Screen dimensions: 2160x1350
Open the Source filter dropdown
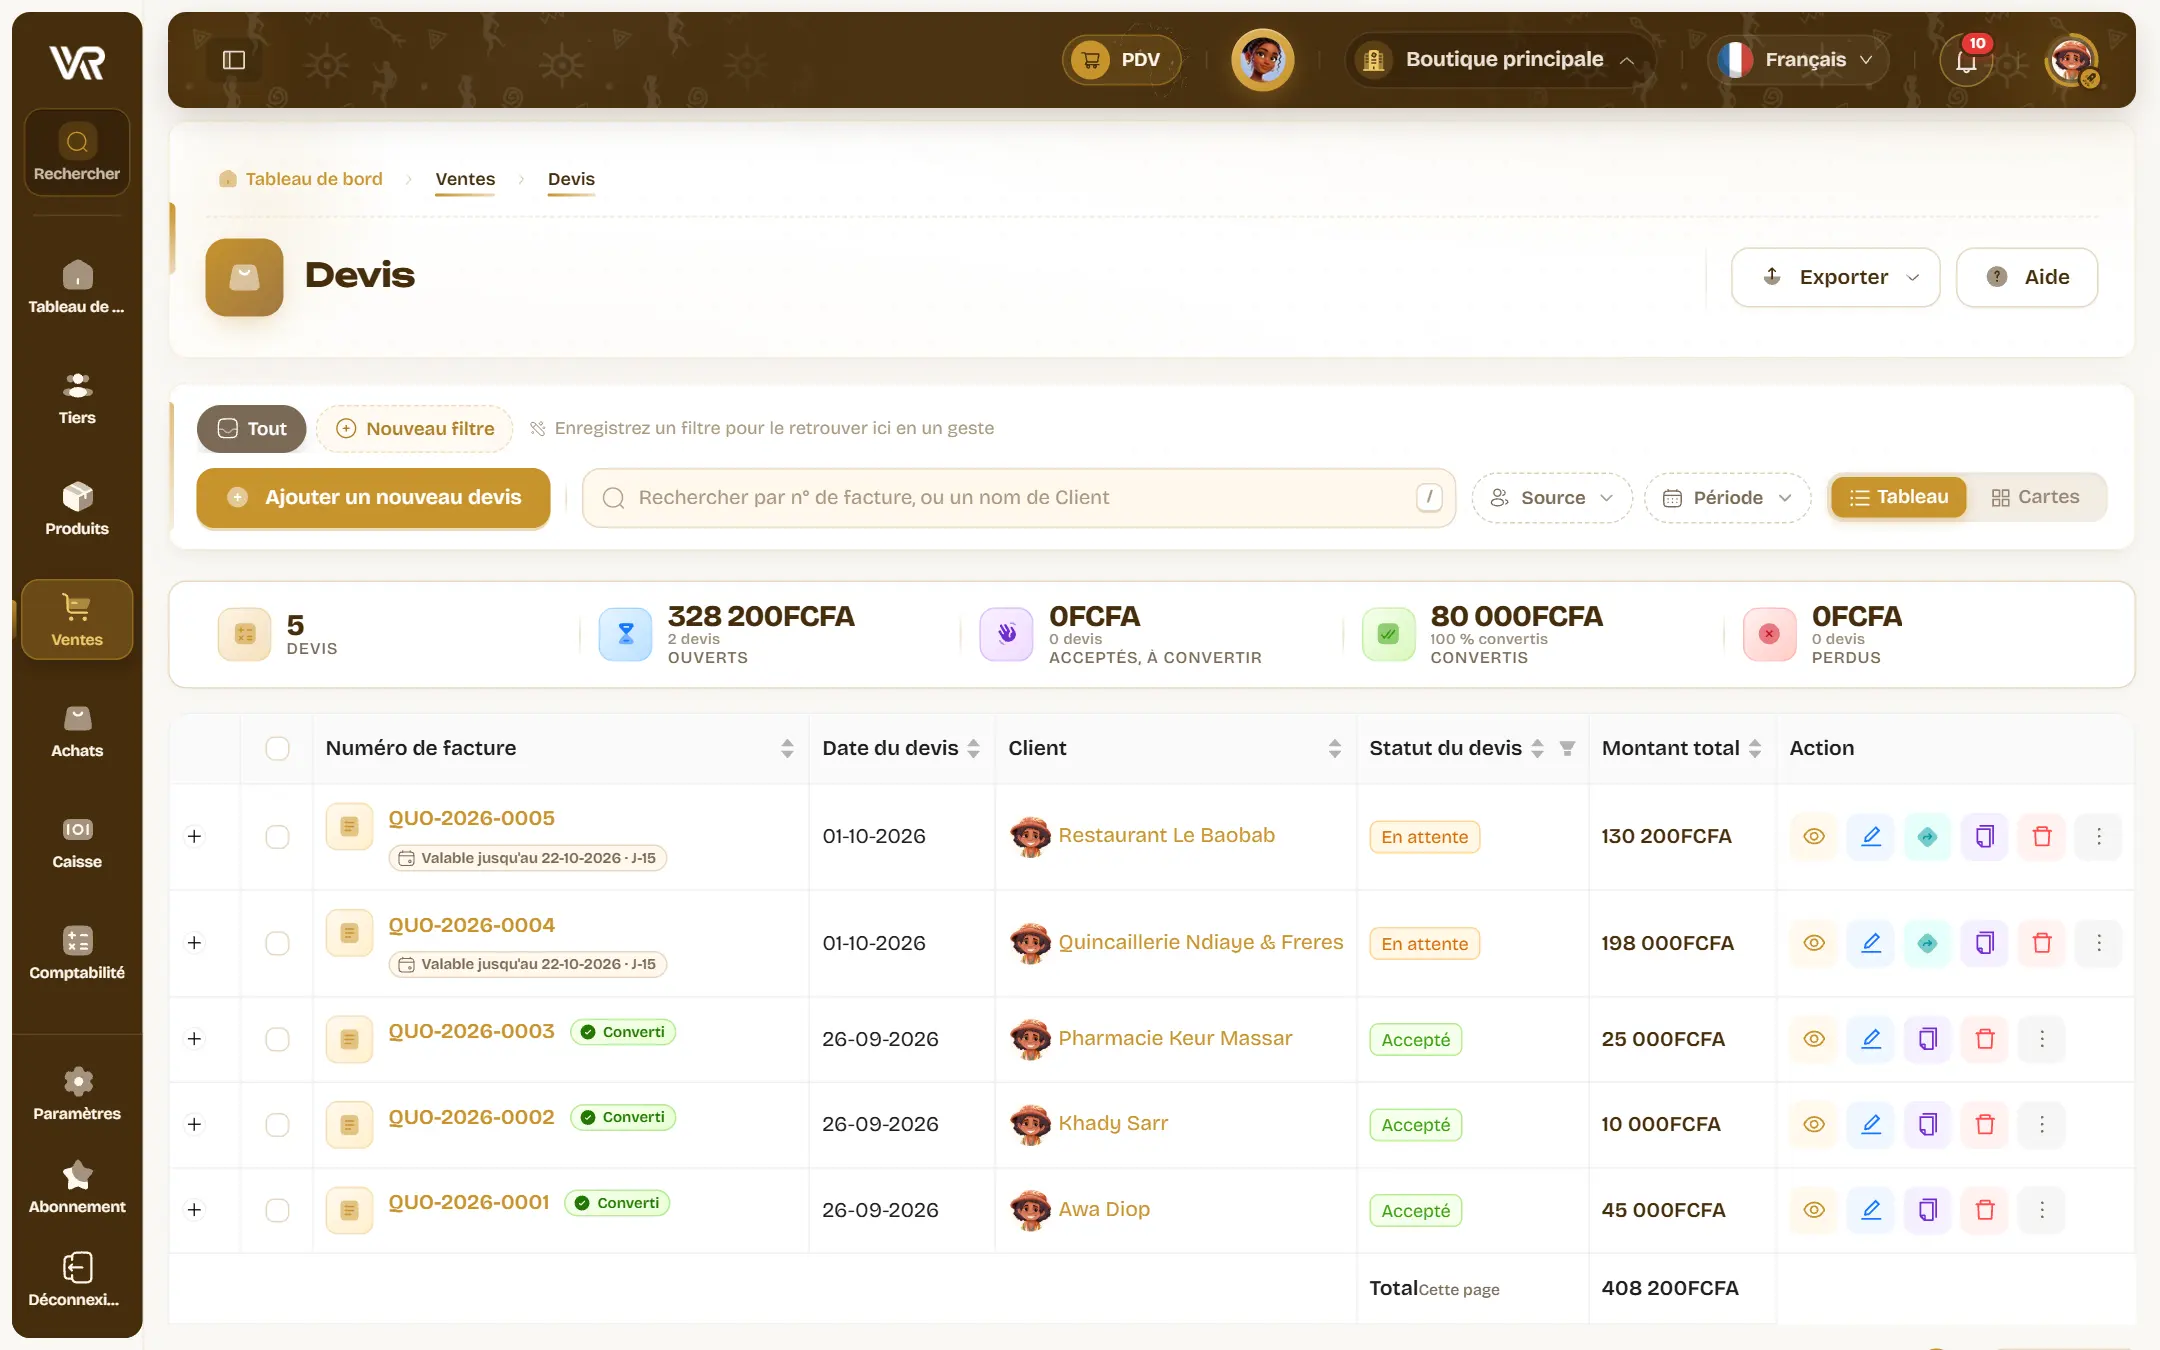1552,498
